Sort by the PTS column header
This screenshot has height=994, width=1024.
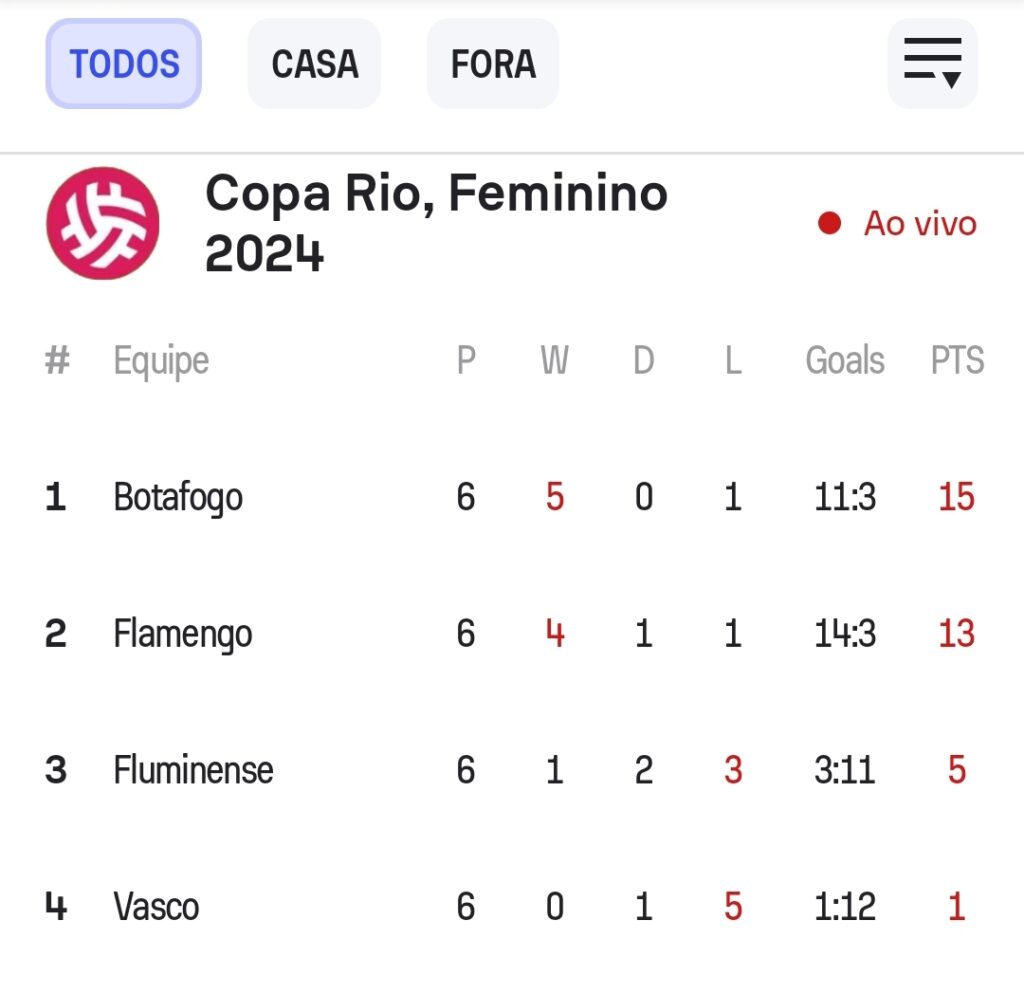coord(957,360)
